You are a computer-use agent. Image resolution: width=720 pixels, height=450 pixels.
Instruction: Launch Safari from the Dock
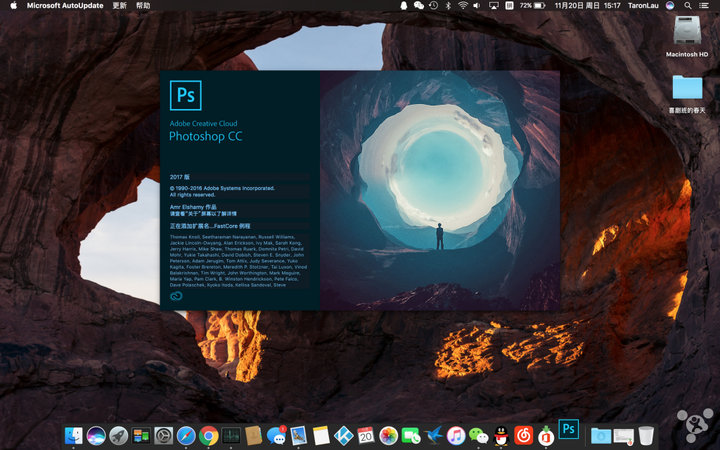(186, 435)
